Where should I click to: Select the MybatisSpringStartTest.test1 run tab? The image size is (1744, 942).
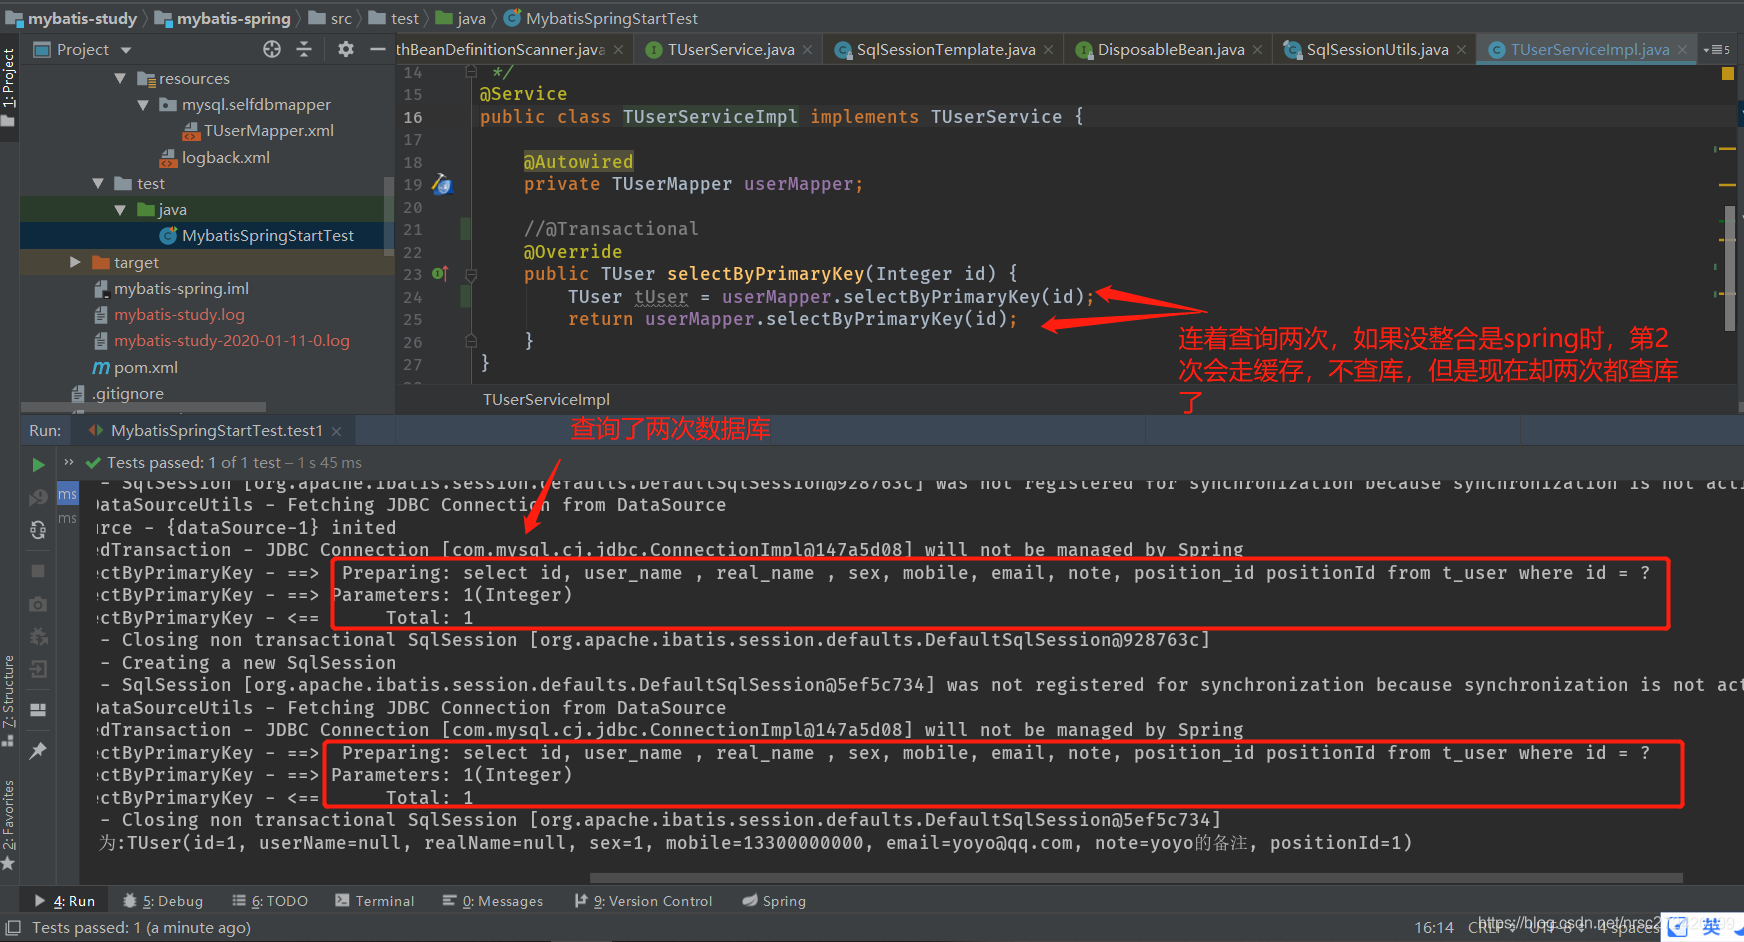click(x=216, y=431)
